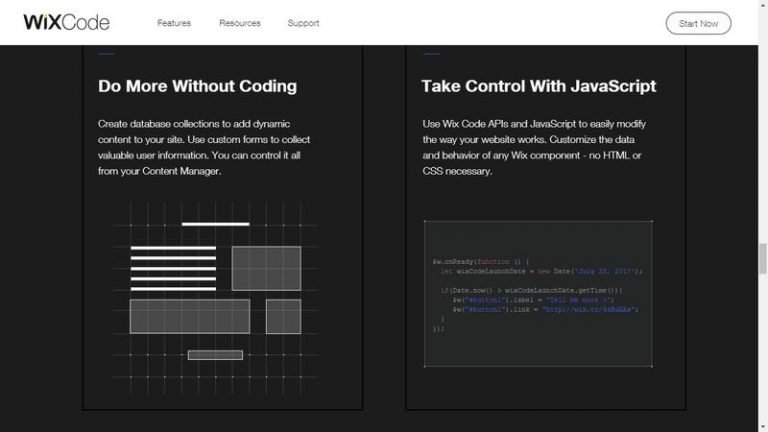
Task: Click the Start Now button
Action: point(698,23)
